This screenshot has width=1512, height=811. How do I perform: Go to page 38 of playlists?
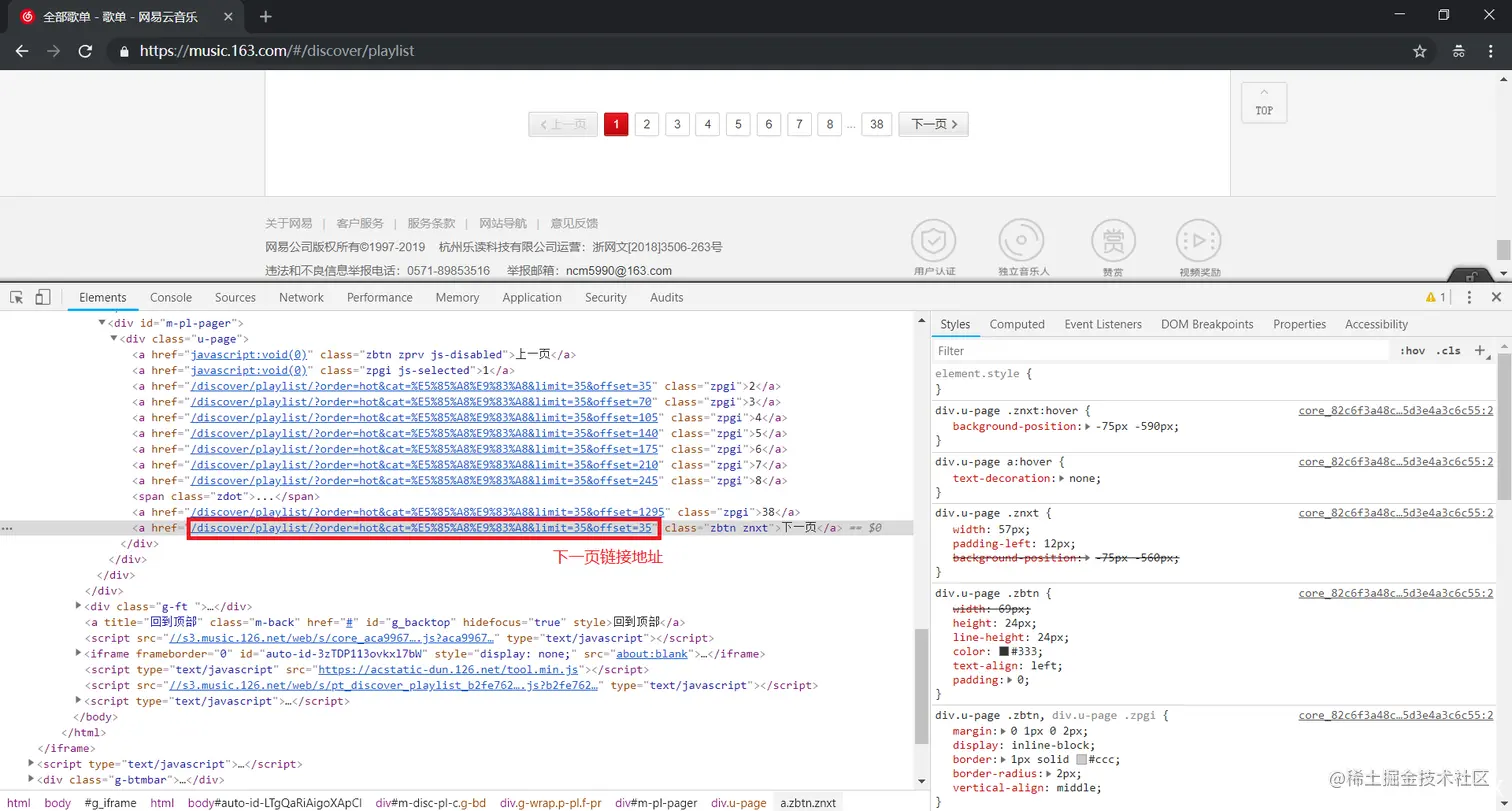tap(877, 124)
